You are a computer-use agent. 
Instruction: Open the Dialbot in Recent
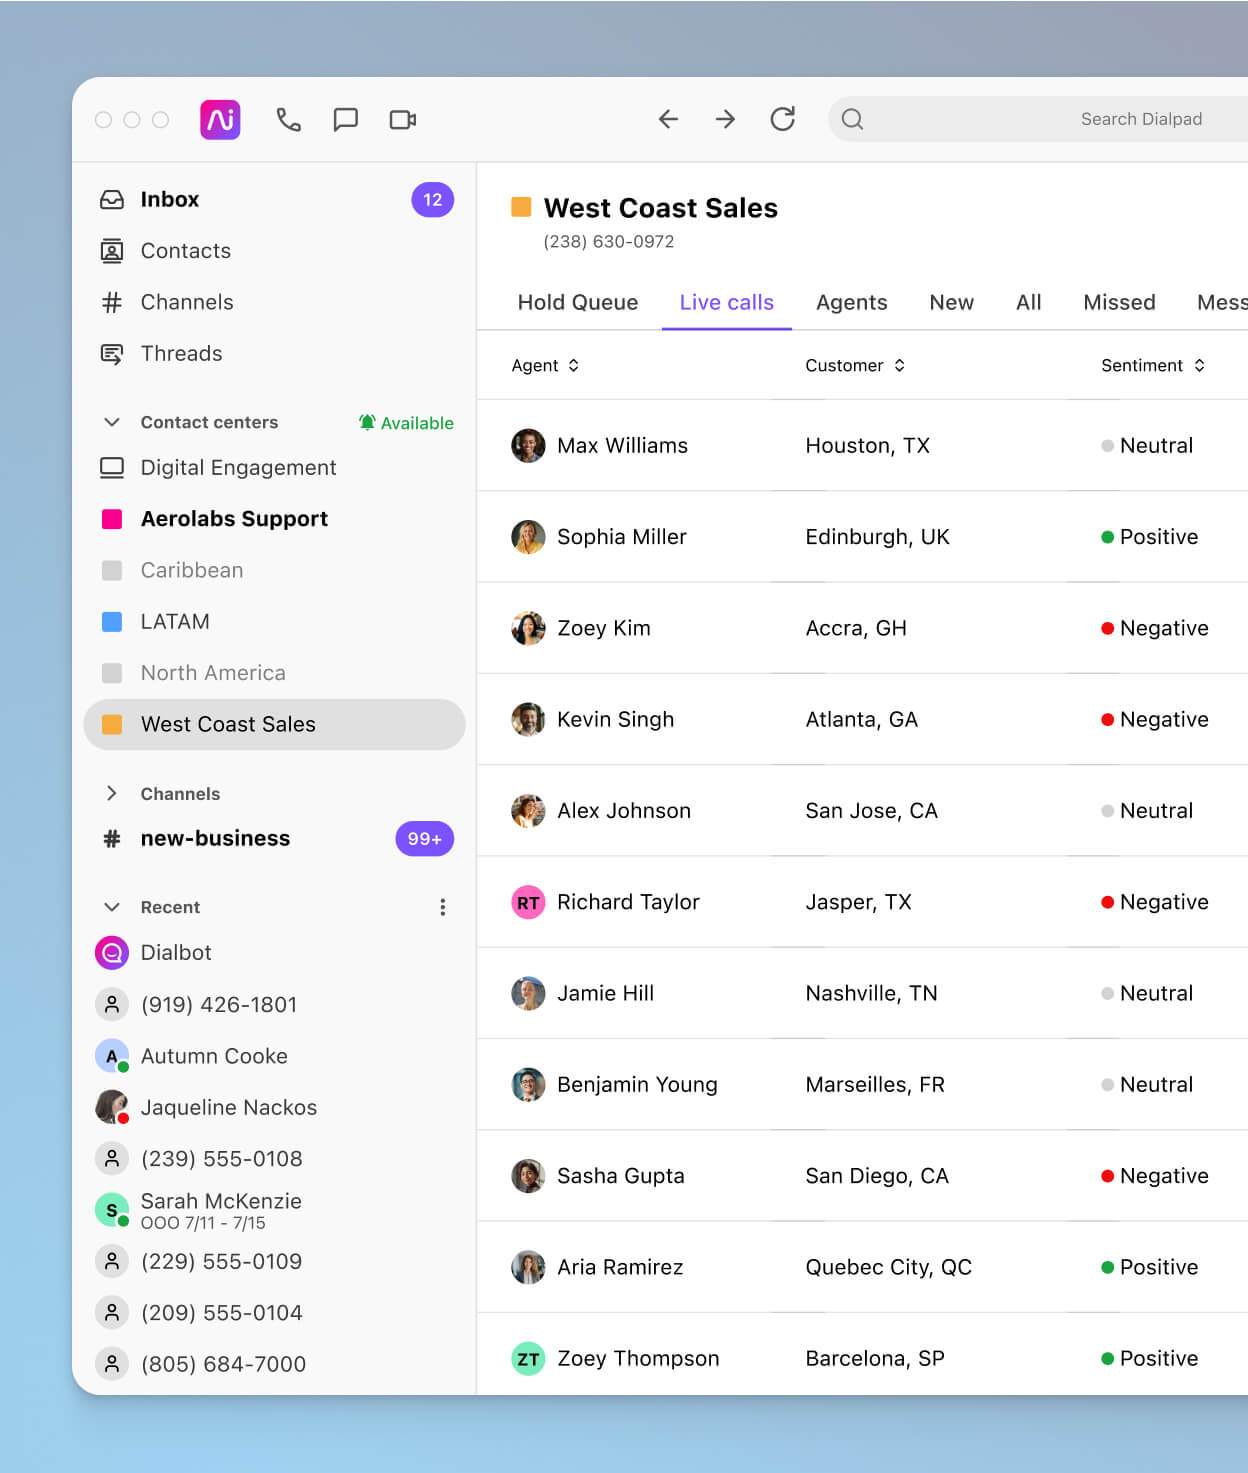point(176,952)
